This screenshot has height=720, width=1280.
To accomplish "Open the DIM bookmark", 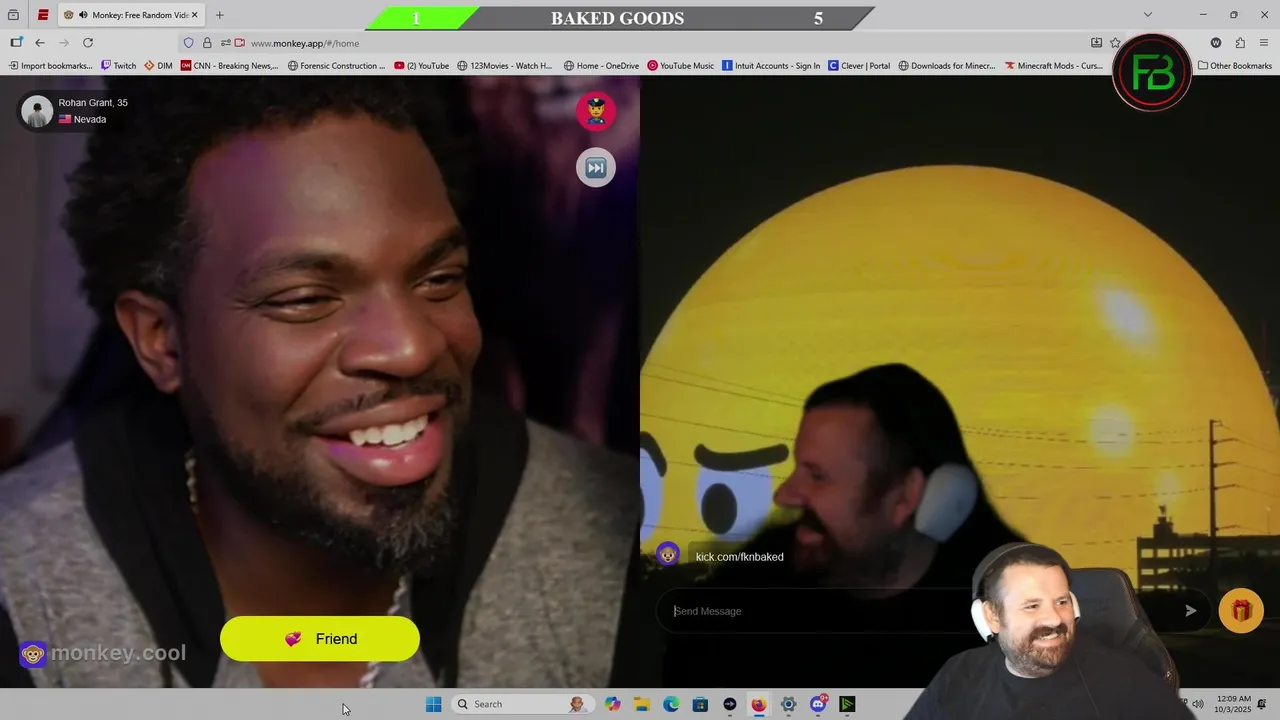I will pos(158,66).
